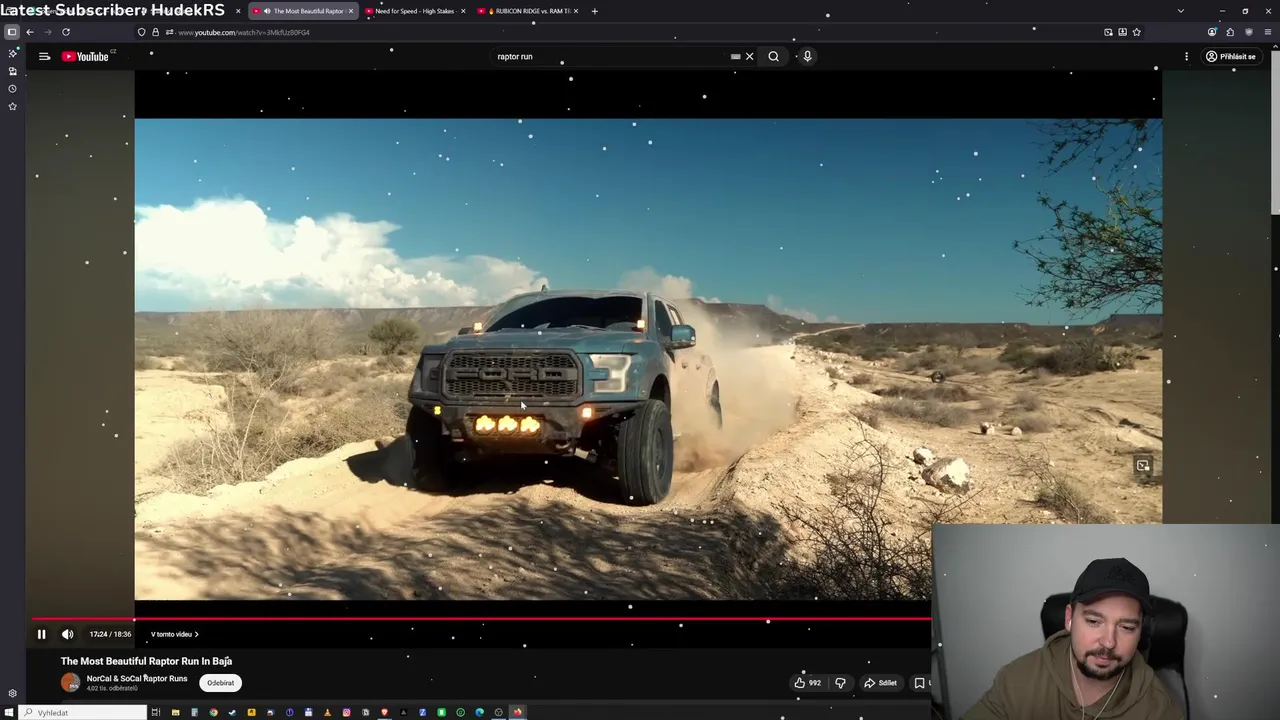Open the Windows Start button
The image size is (1280, 720).
(9, 712)
